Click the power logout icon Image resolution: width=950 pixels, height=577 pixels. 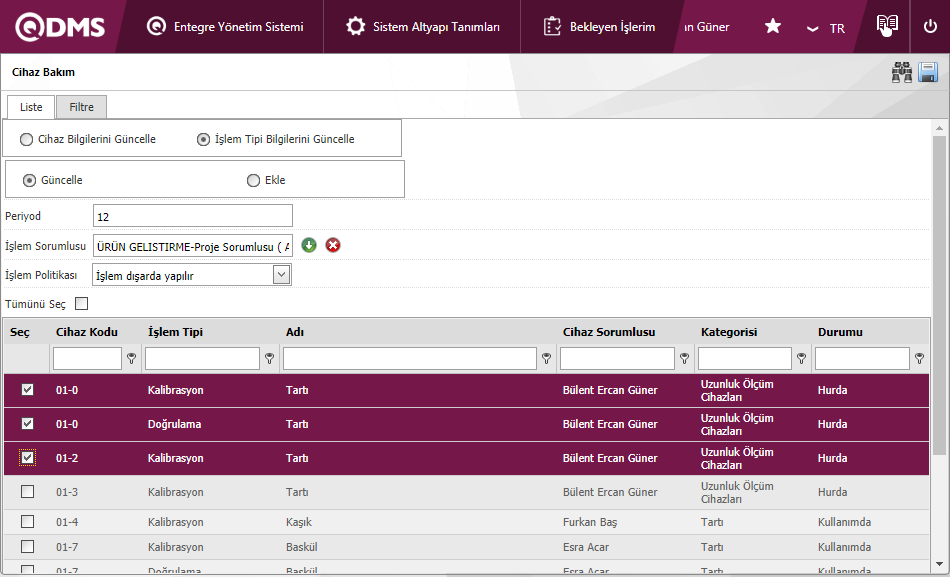pyautogui.click(x=930, y=27)
